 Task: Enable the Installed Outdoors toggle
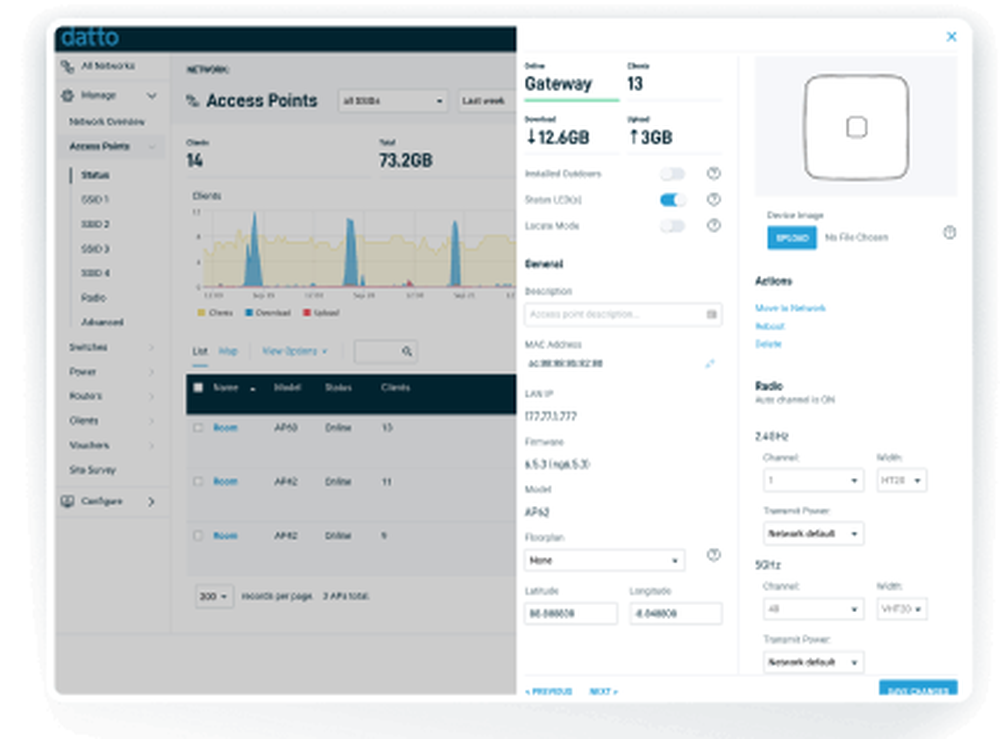pyautogui.click(x=671, y=173)
